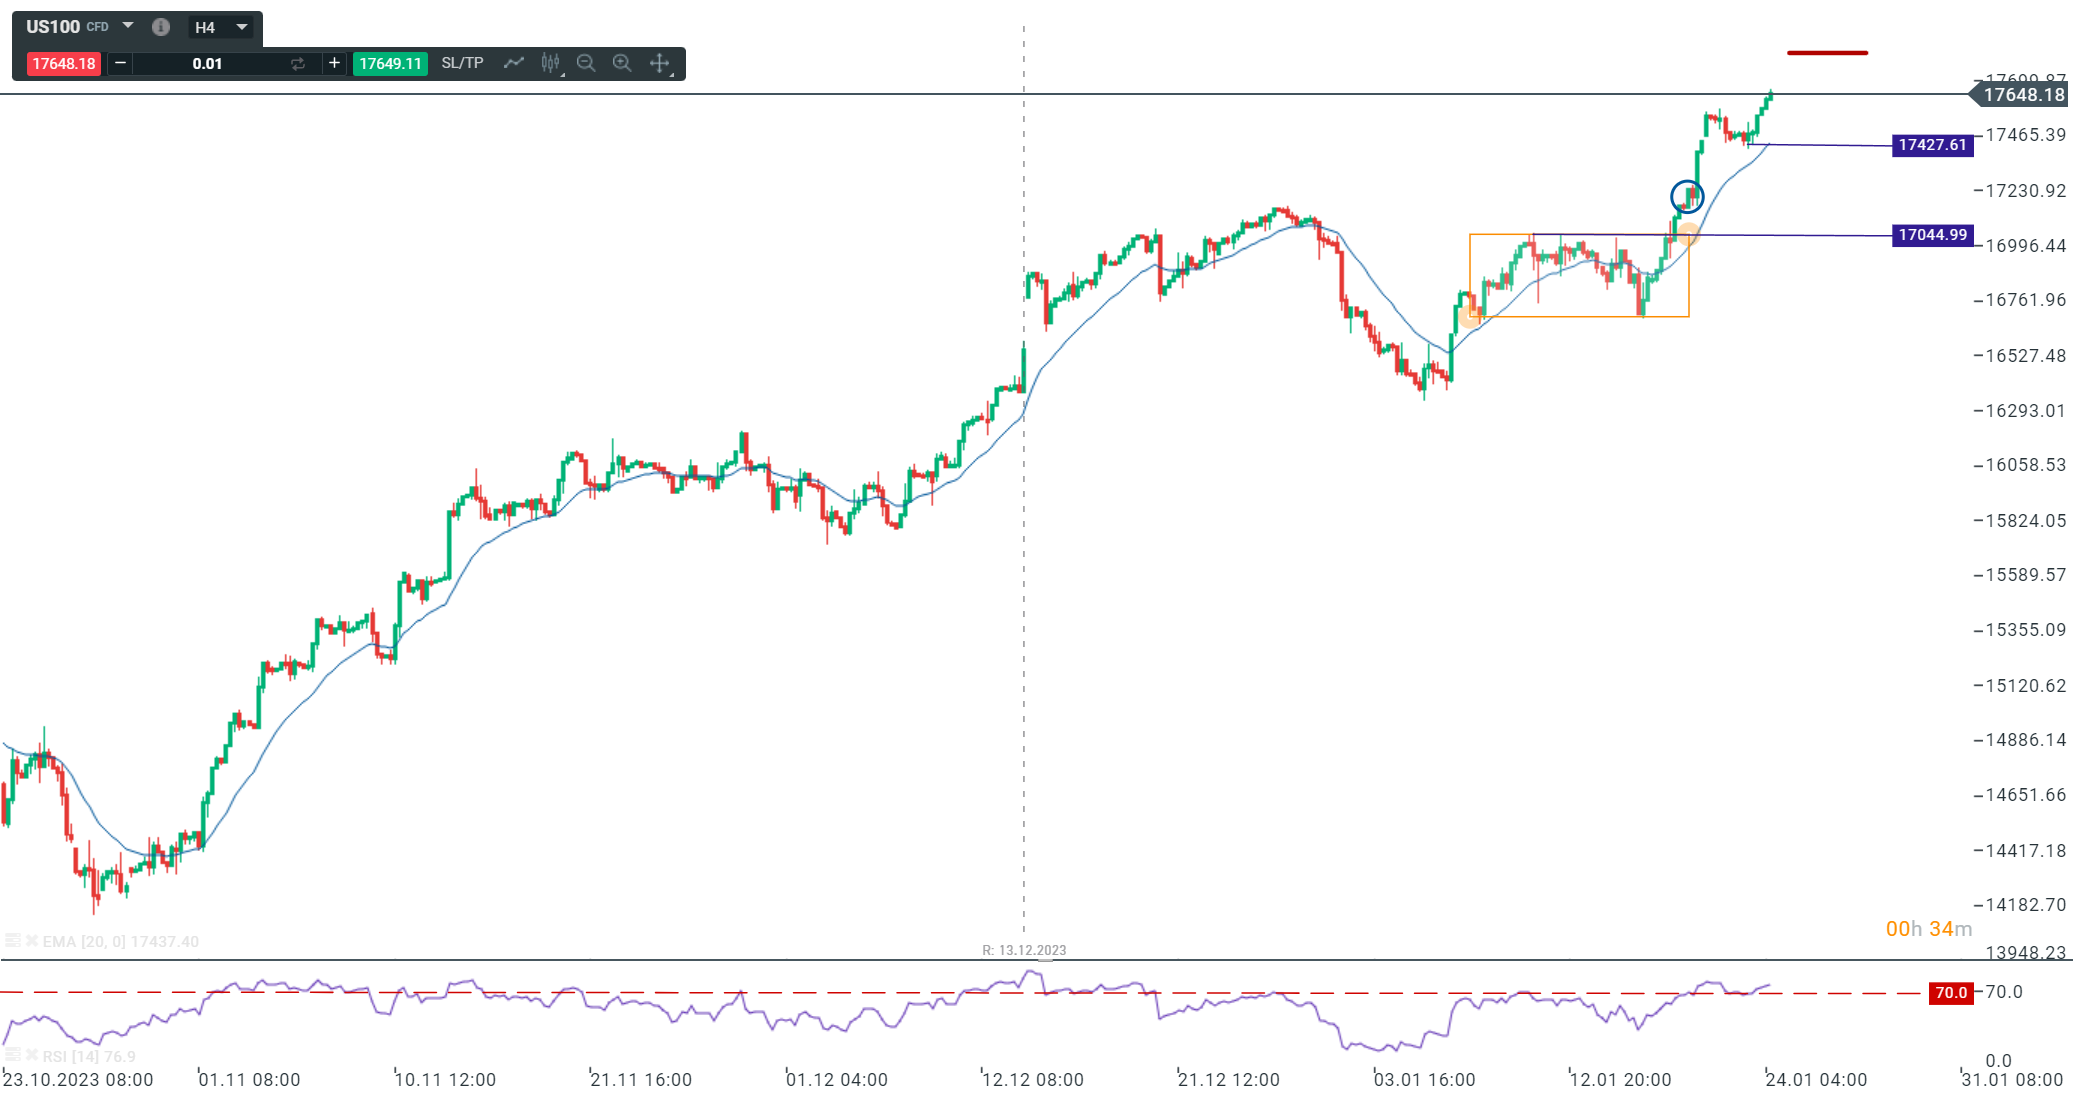Open RSI settings via its layers icon
This screenshot has height=1101, width=2073.
[13, 1056]
